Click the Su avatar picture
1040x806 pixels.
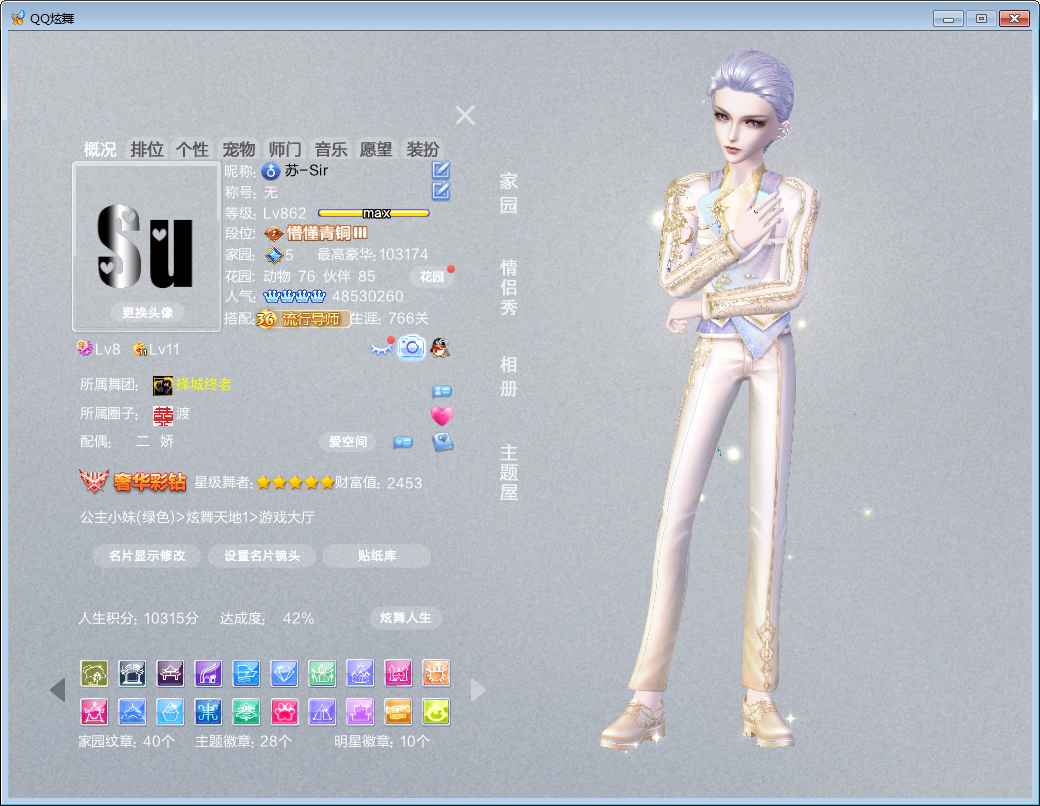point(147,247)
